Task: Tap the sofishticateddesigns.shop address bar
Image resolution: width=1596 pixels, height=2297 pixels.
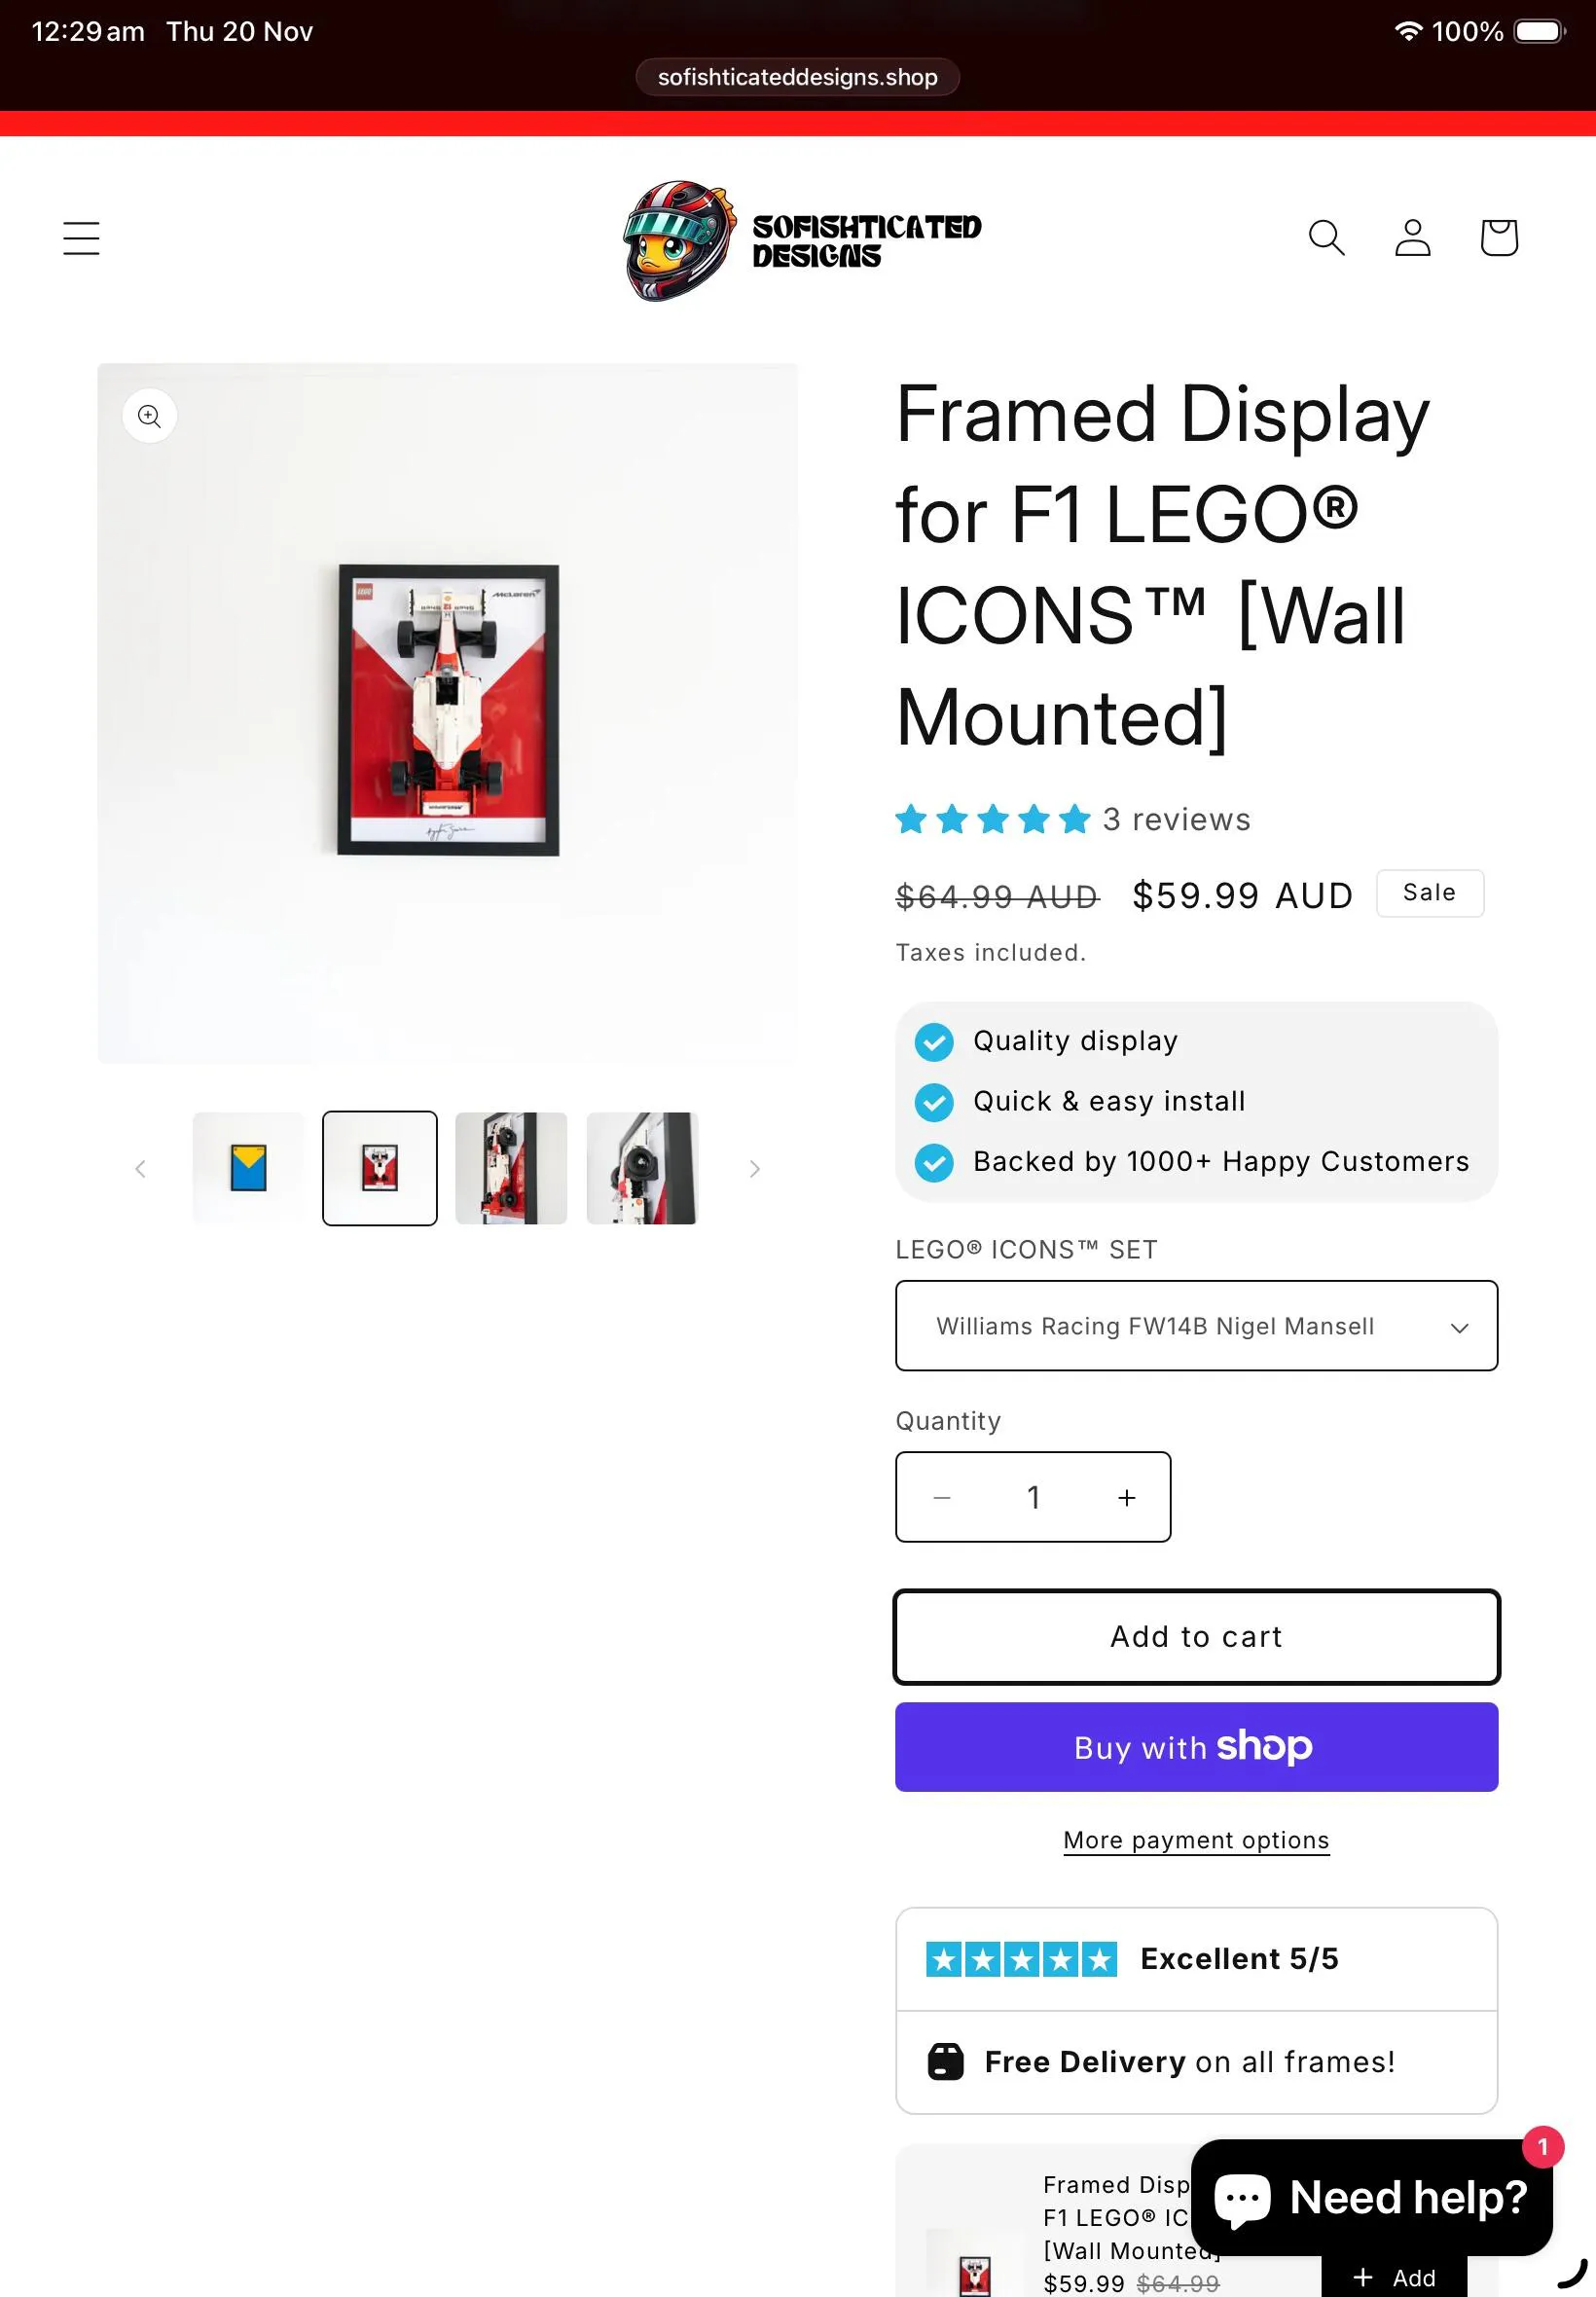Action: click(797, 77)
